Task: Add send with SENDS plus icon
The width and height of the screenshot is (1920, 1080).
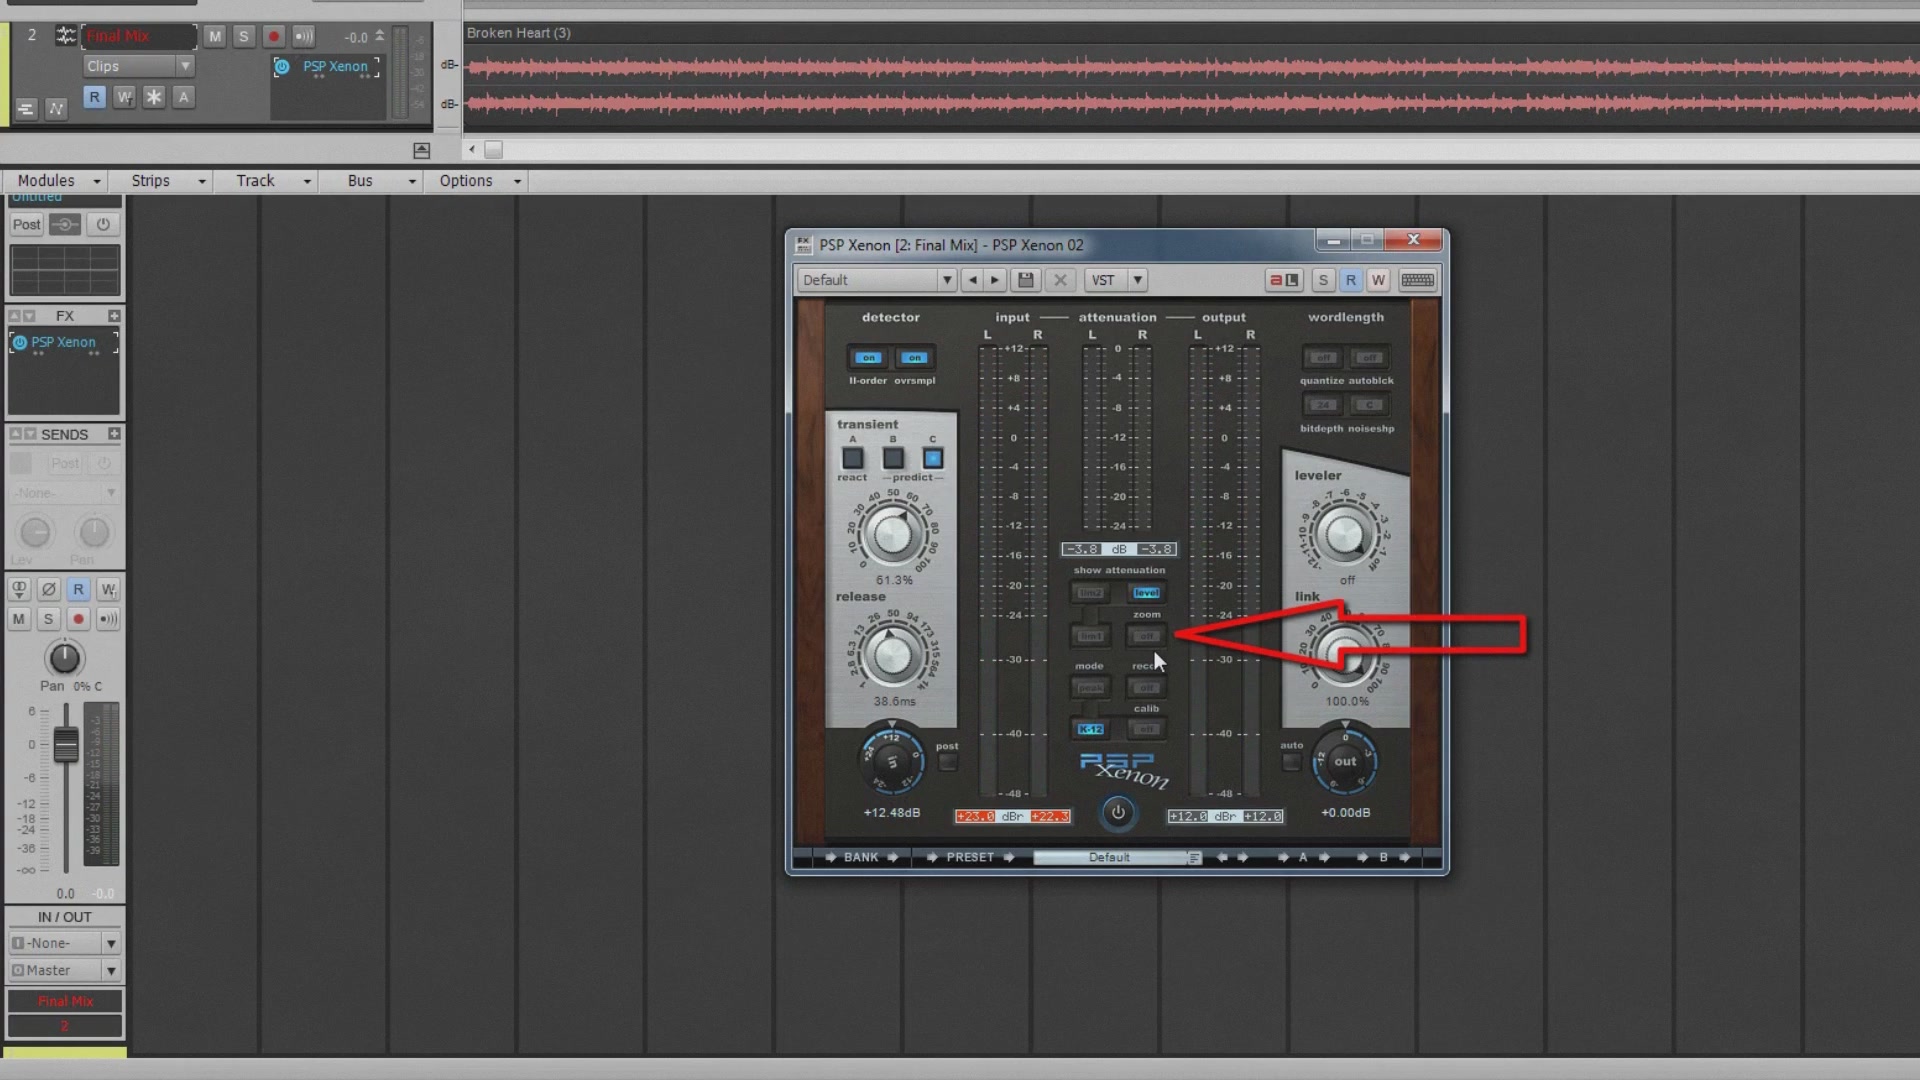Action: [x=114, y=434]
